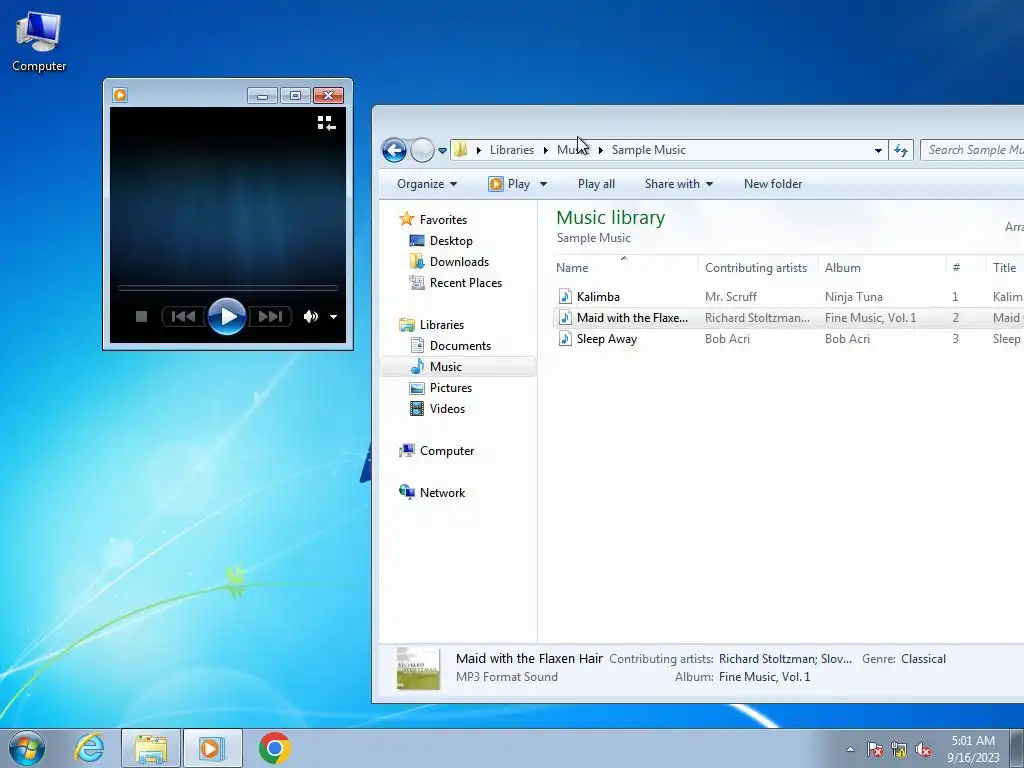Select Maid with the Flaxen Hair file

632,318
